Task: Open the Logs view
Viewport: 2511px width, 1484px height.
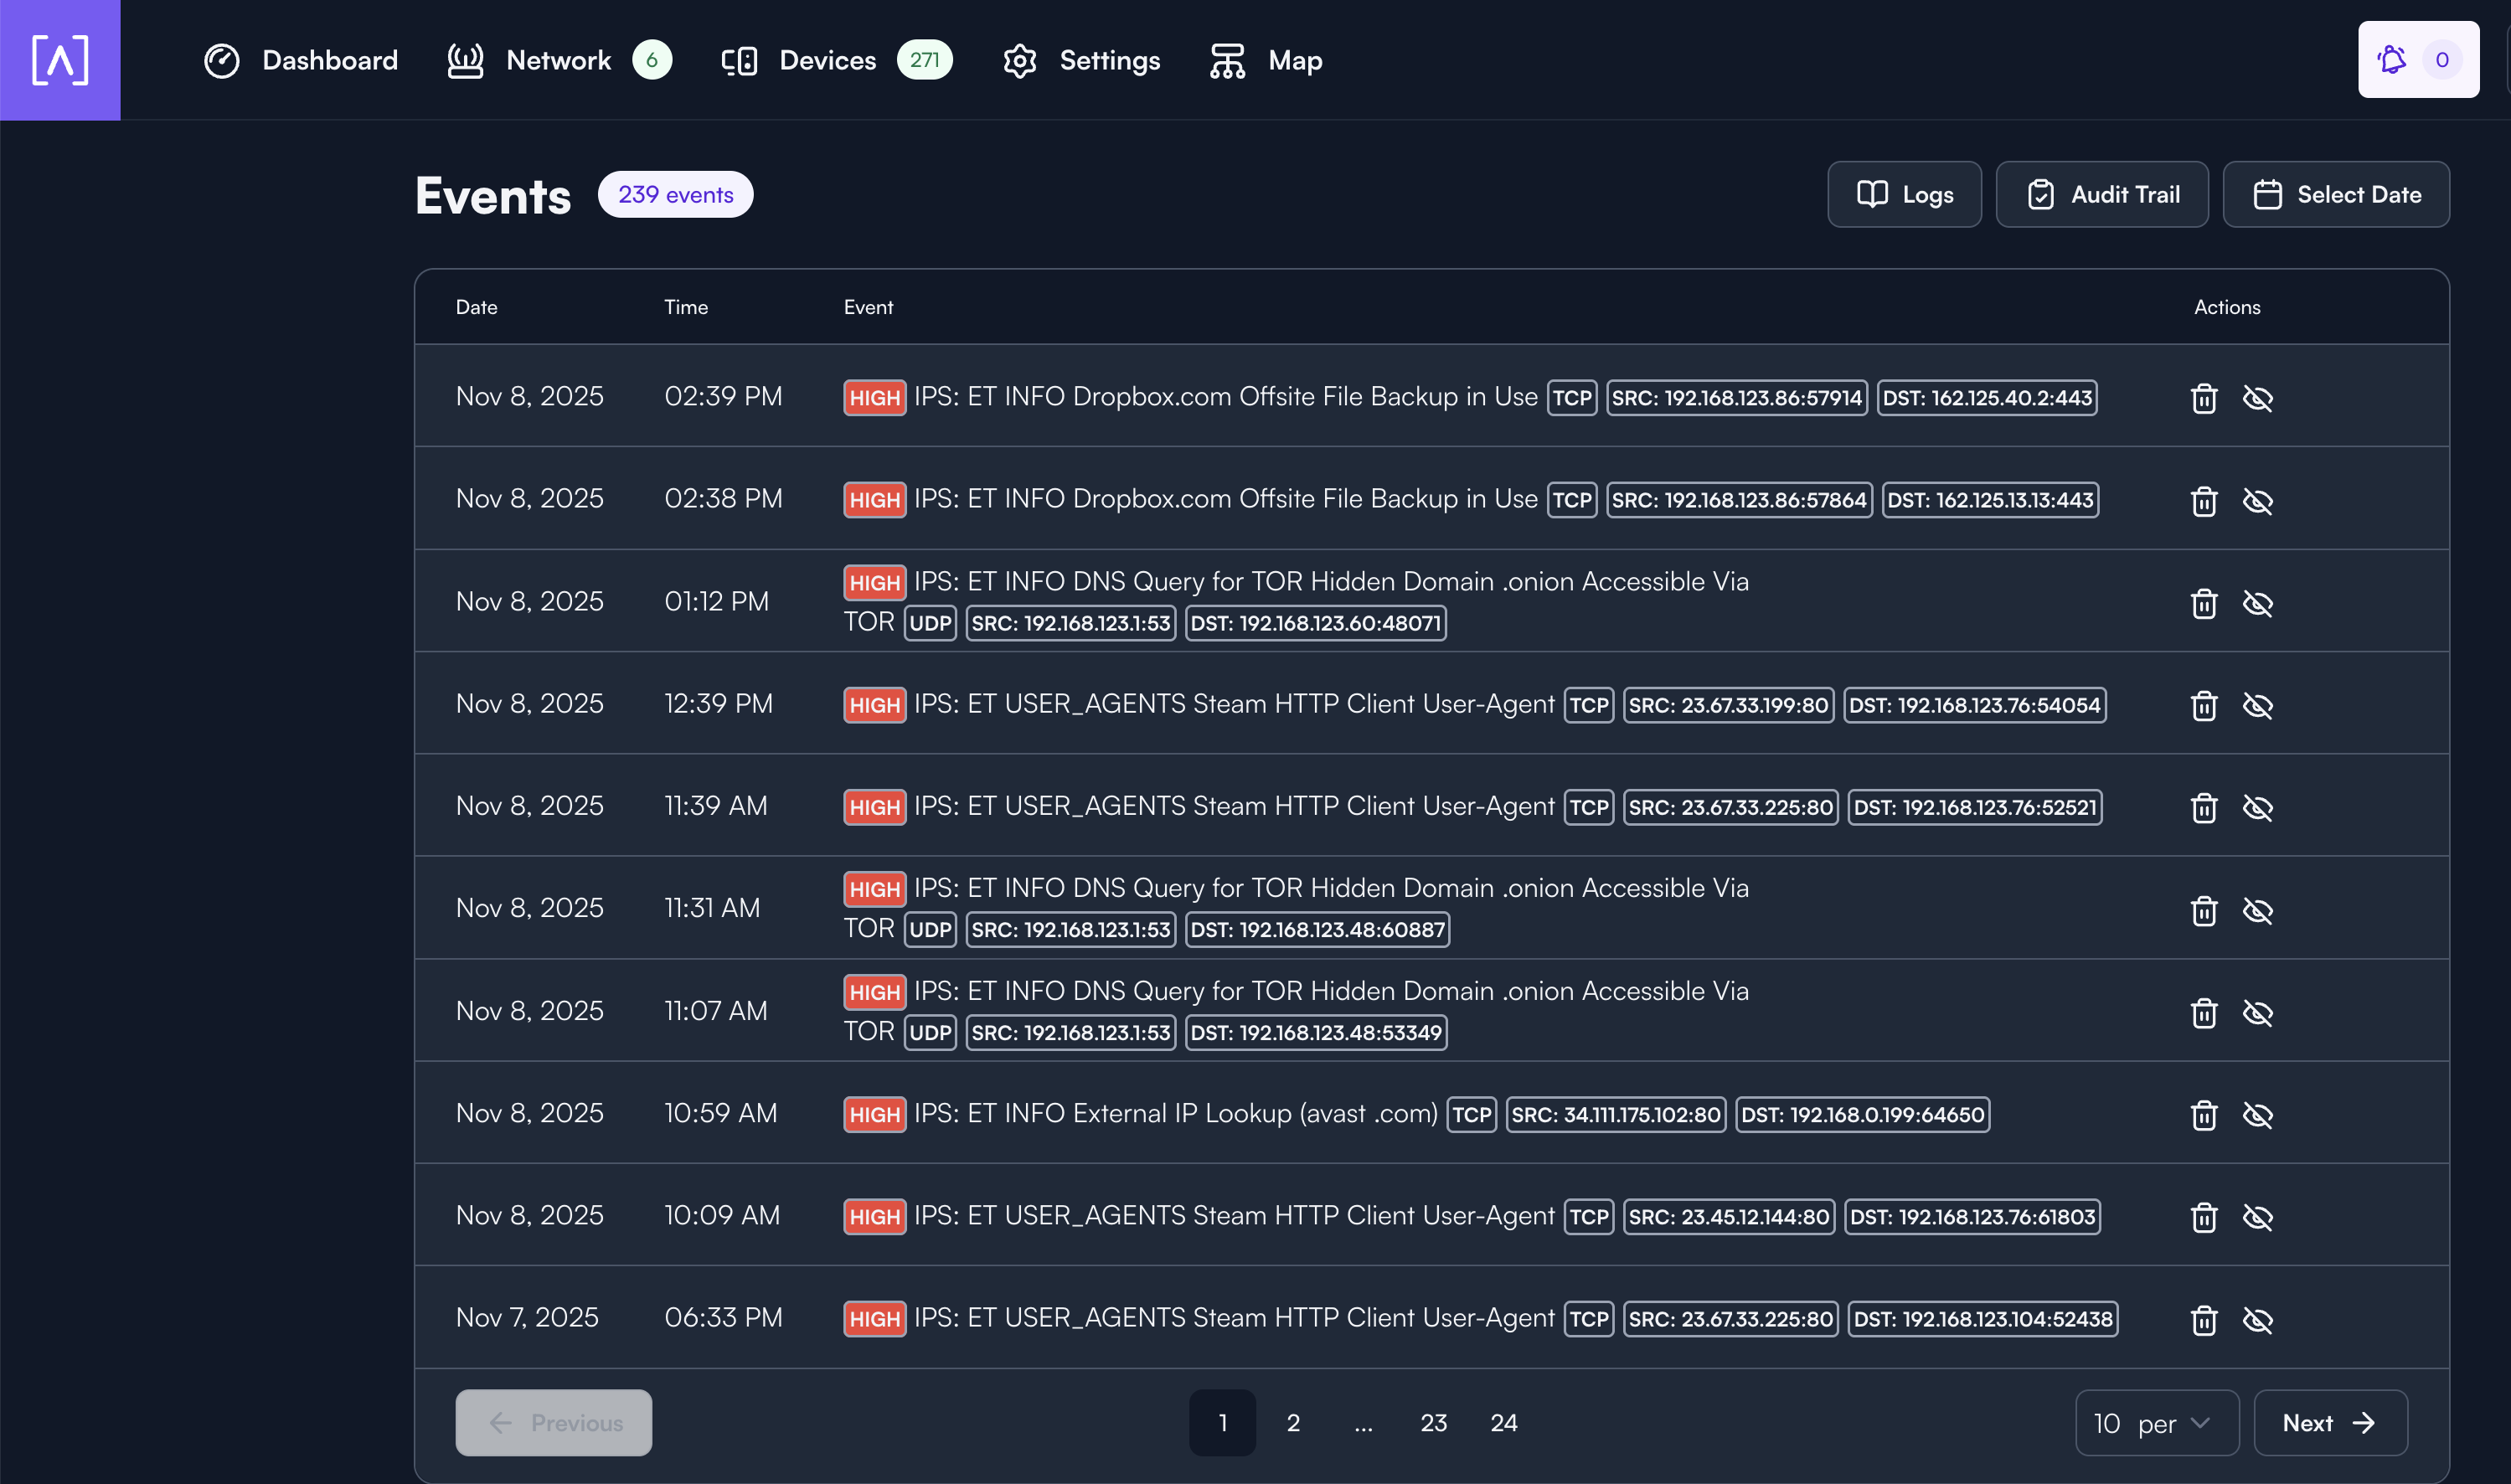Action: (x=1903, y=194)
